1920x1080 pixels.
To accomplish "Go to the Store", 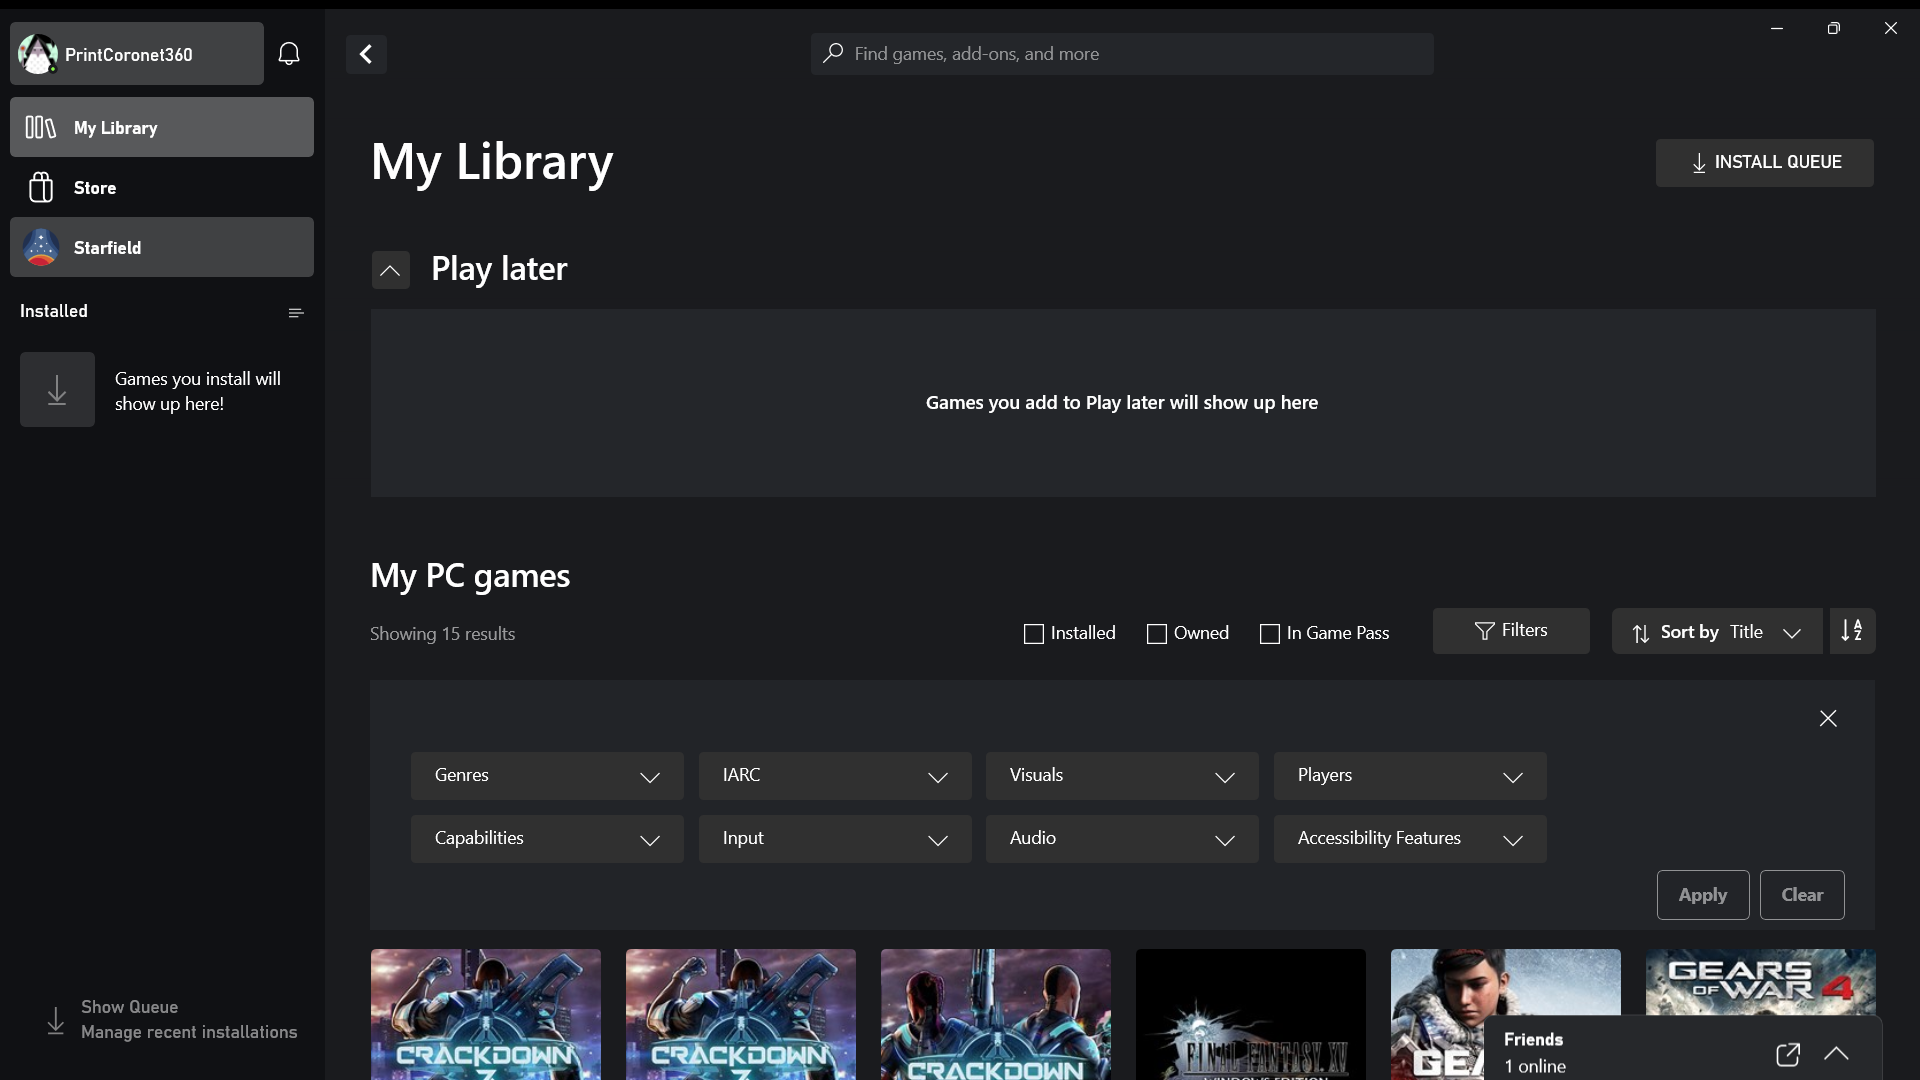I will pos(162,187).
